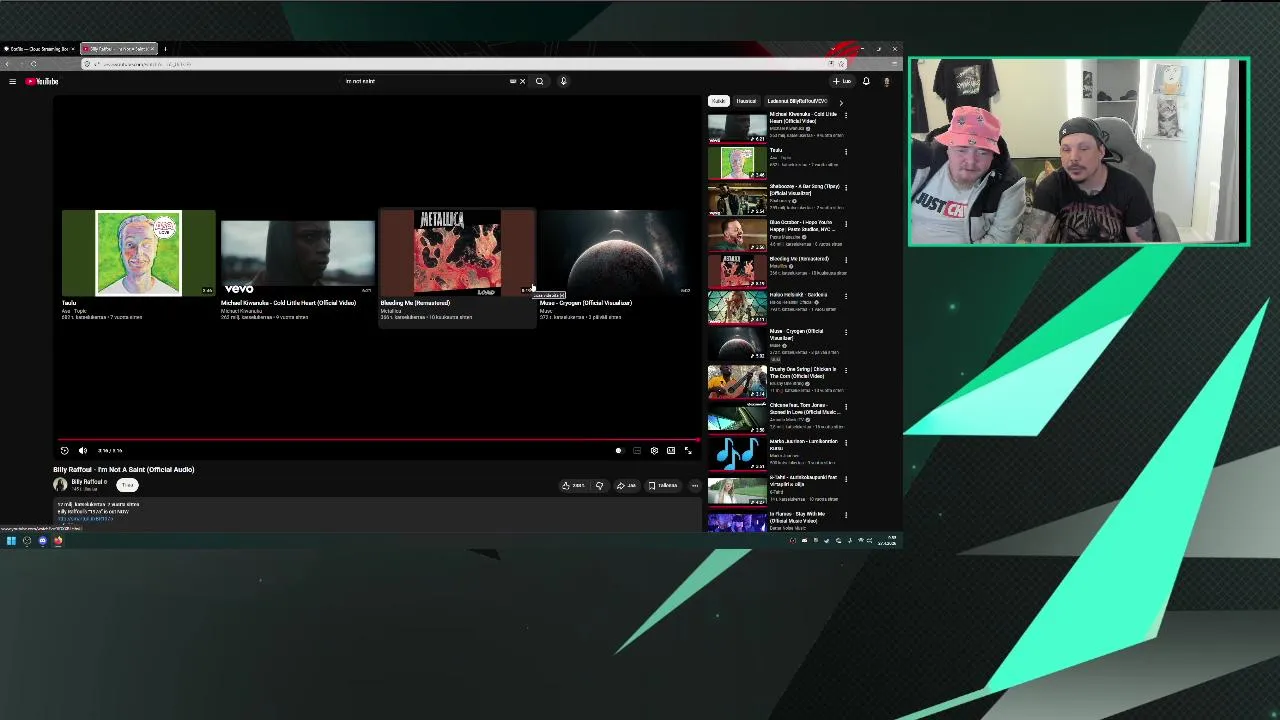Click inside the YouTube search field
Viewport: 1280px width, 720px height.
430,81
